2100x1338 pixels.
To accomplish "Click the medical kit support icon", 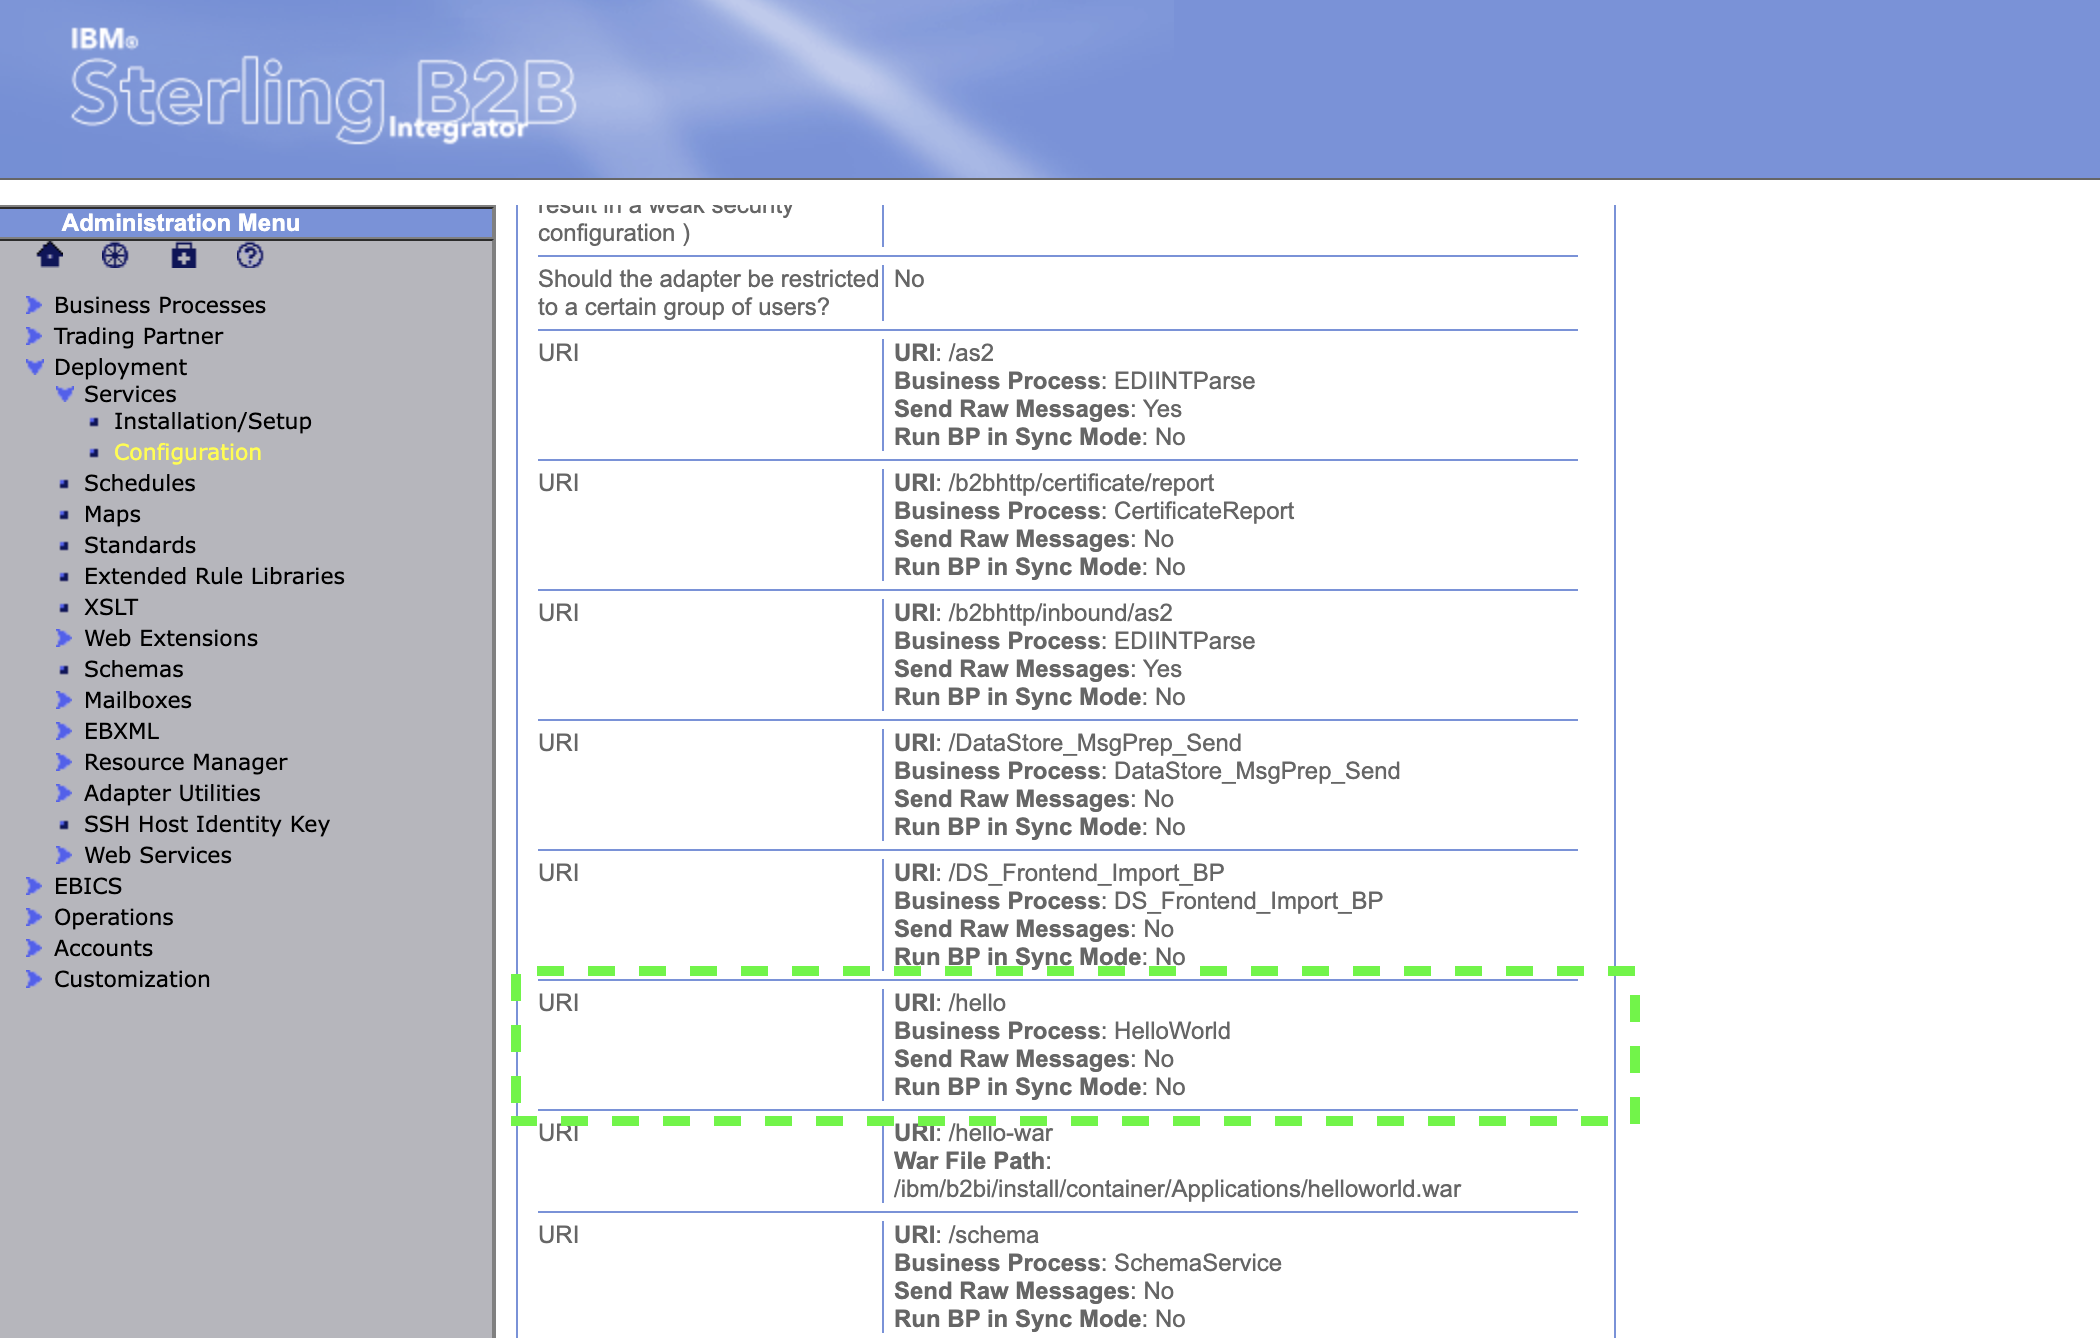I will [x=183, y=256].
